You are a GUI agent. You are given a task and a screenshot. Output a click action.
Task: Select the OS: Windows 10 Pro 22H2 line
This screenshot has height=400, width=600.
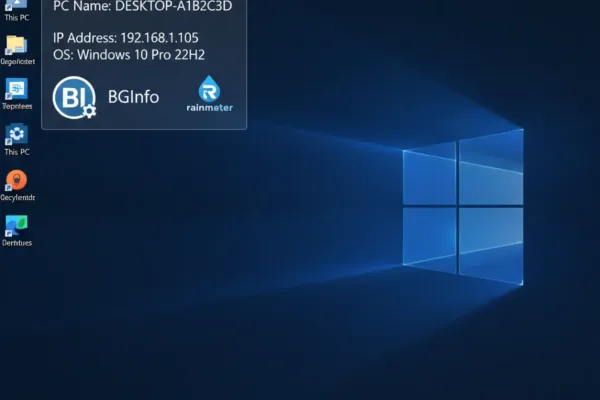(x=129, y=55)
